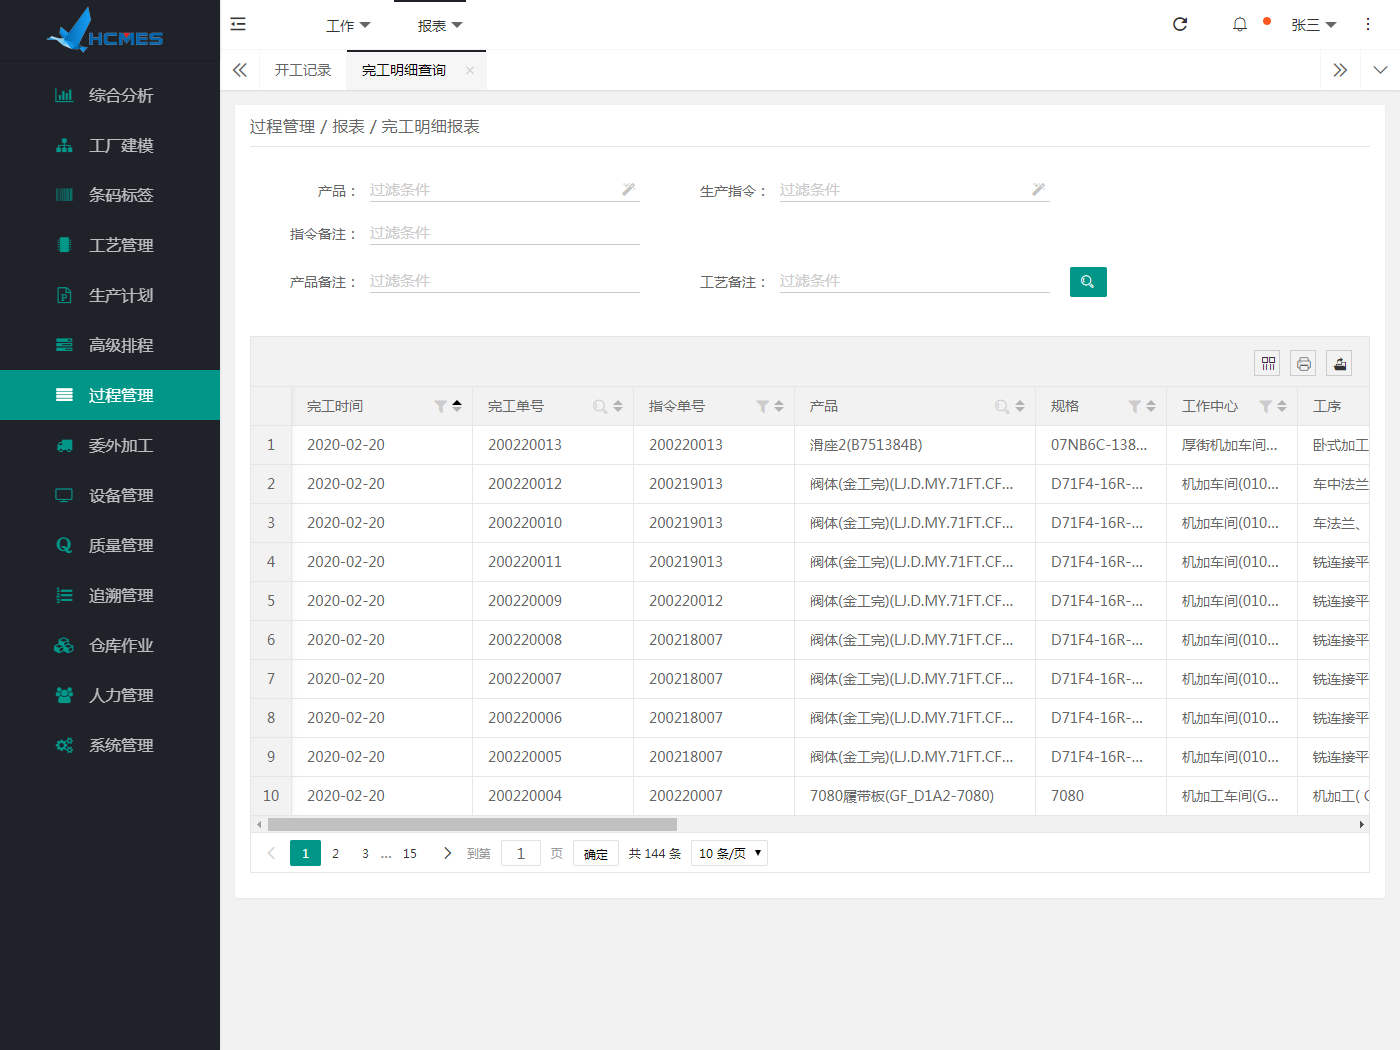Open the 10 条/页 page size dropdown
The height and width of the screenshot is (1050, 1400).
pyautogui.click(x=730, y=853)
